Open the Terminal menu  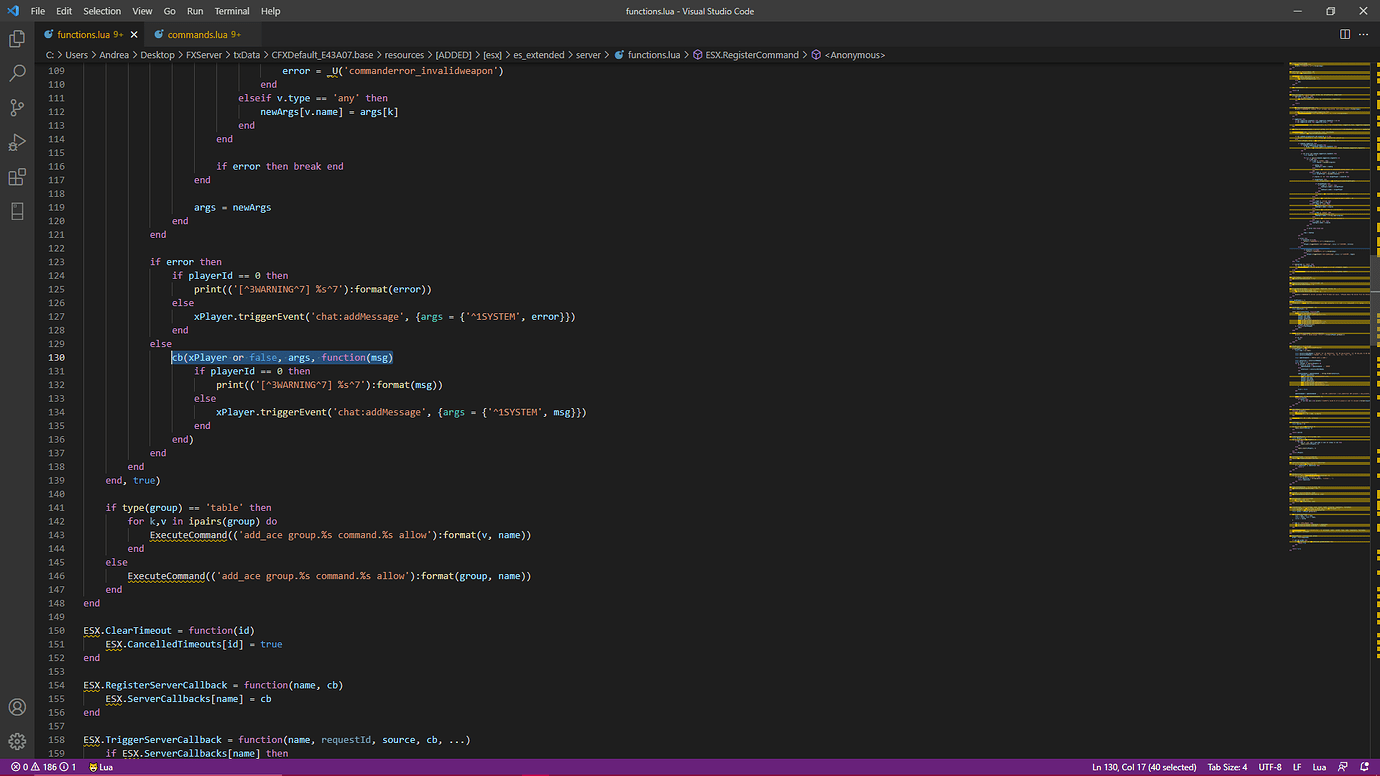231,11
